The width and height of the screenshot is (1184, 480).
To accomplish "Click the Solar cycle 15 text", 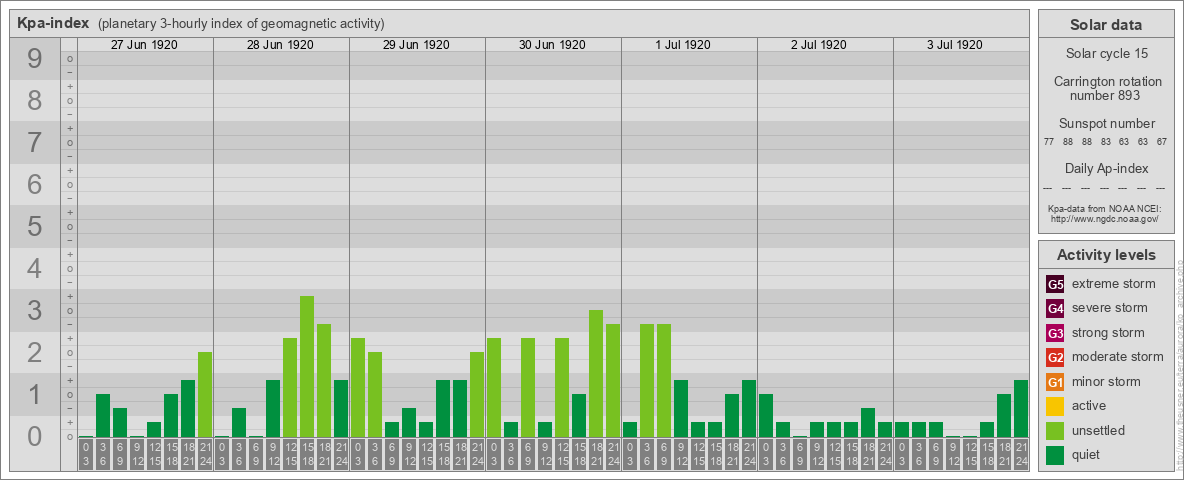I will click(1105, 54).
